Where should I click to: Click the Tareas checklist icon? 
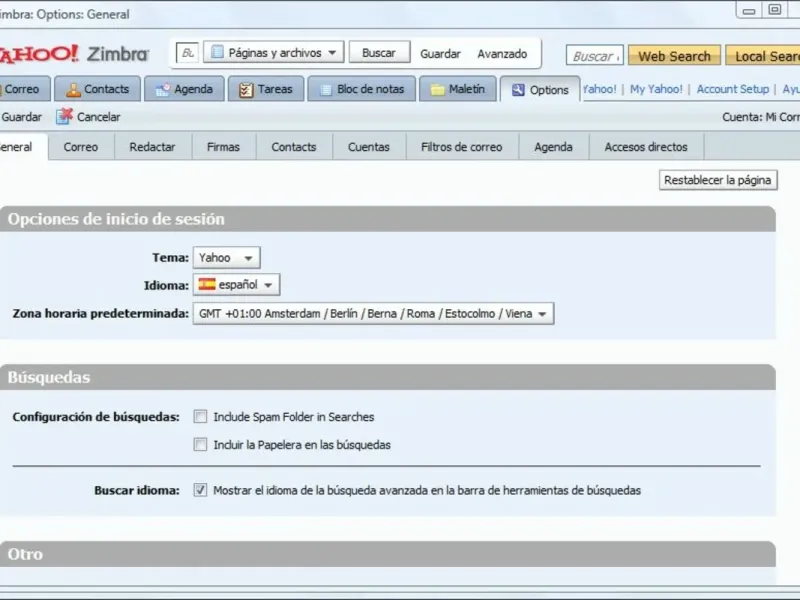pos(246,90)
